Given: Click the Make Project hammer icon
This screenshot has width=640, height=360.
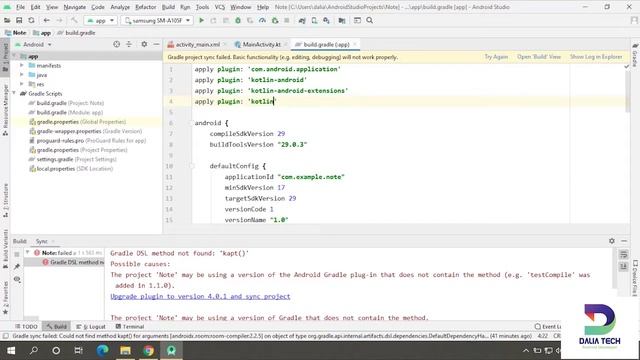Looking at the screenshot, I should (74, 20).
